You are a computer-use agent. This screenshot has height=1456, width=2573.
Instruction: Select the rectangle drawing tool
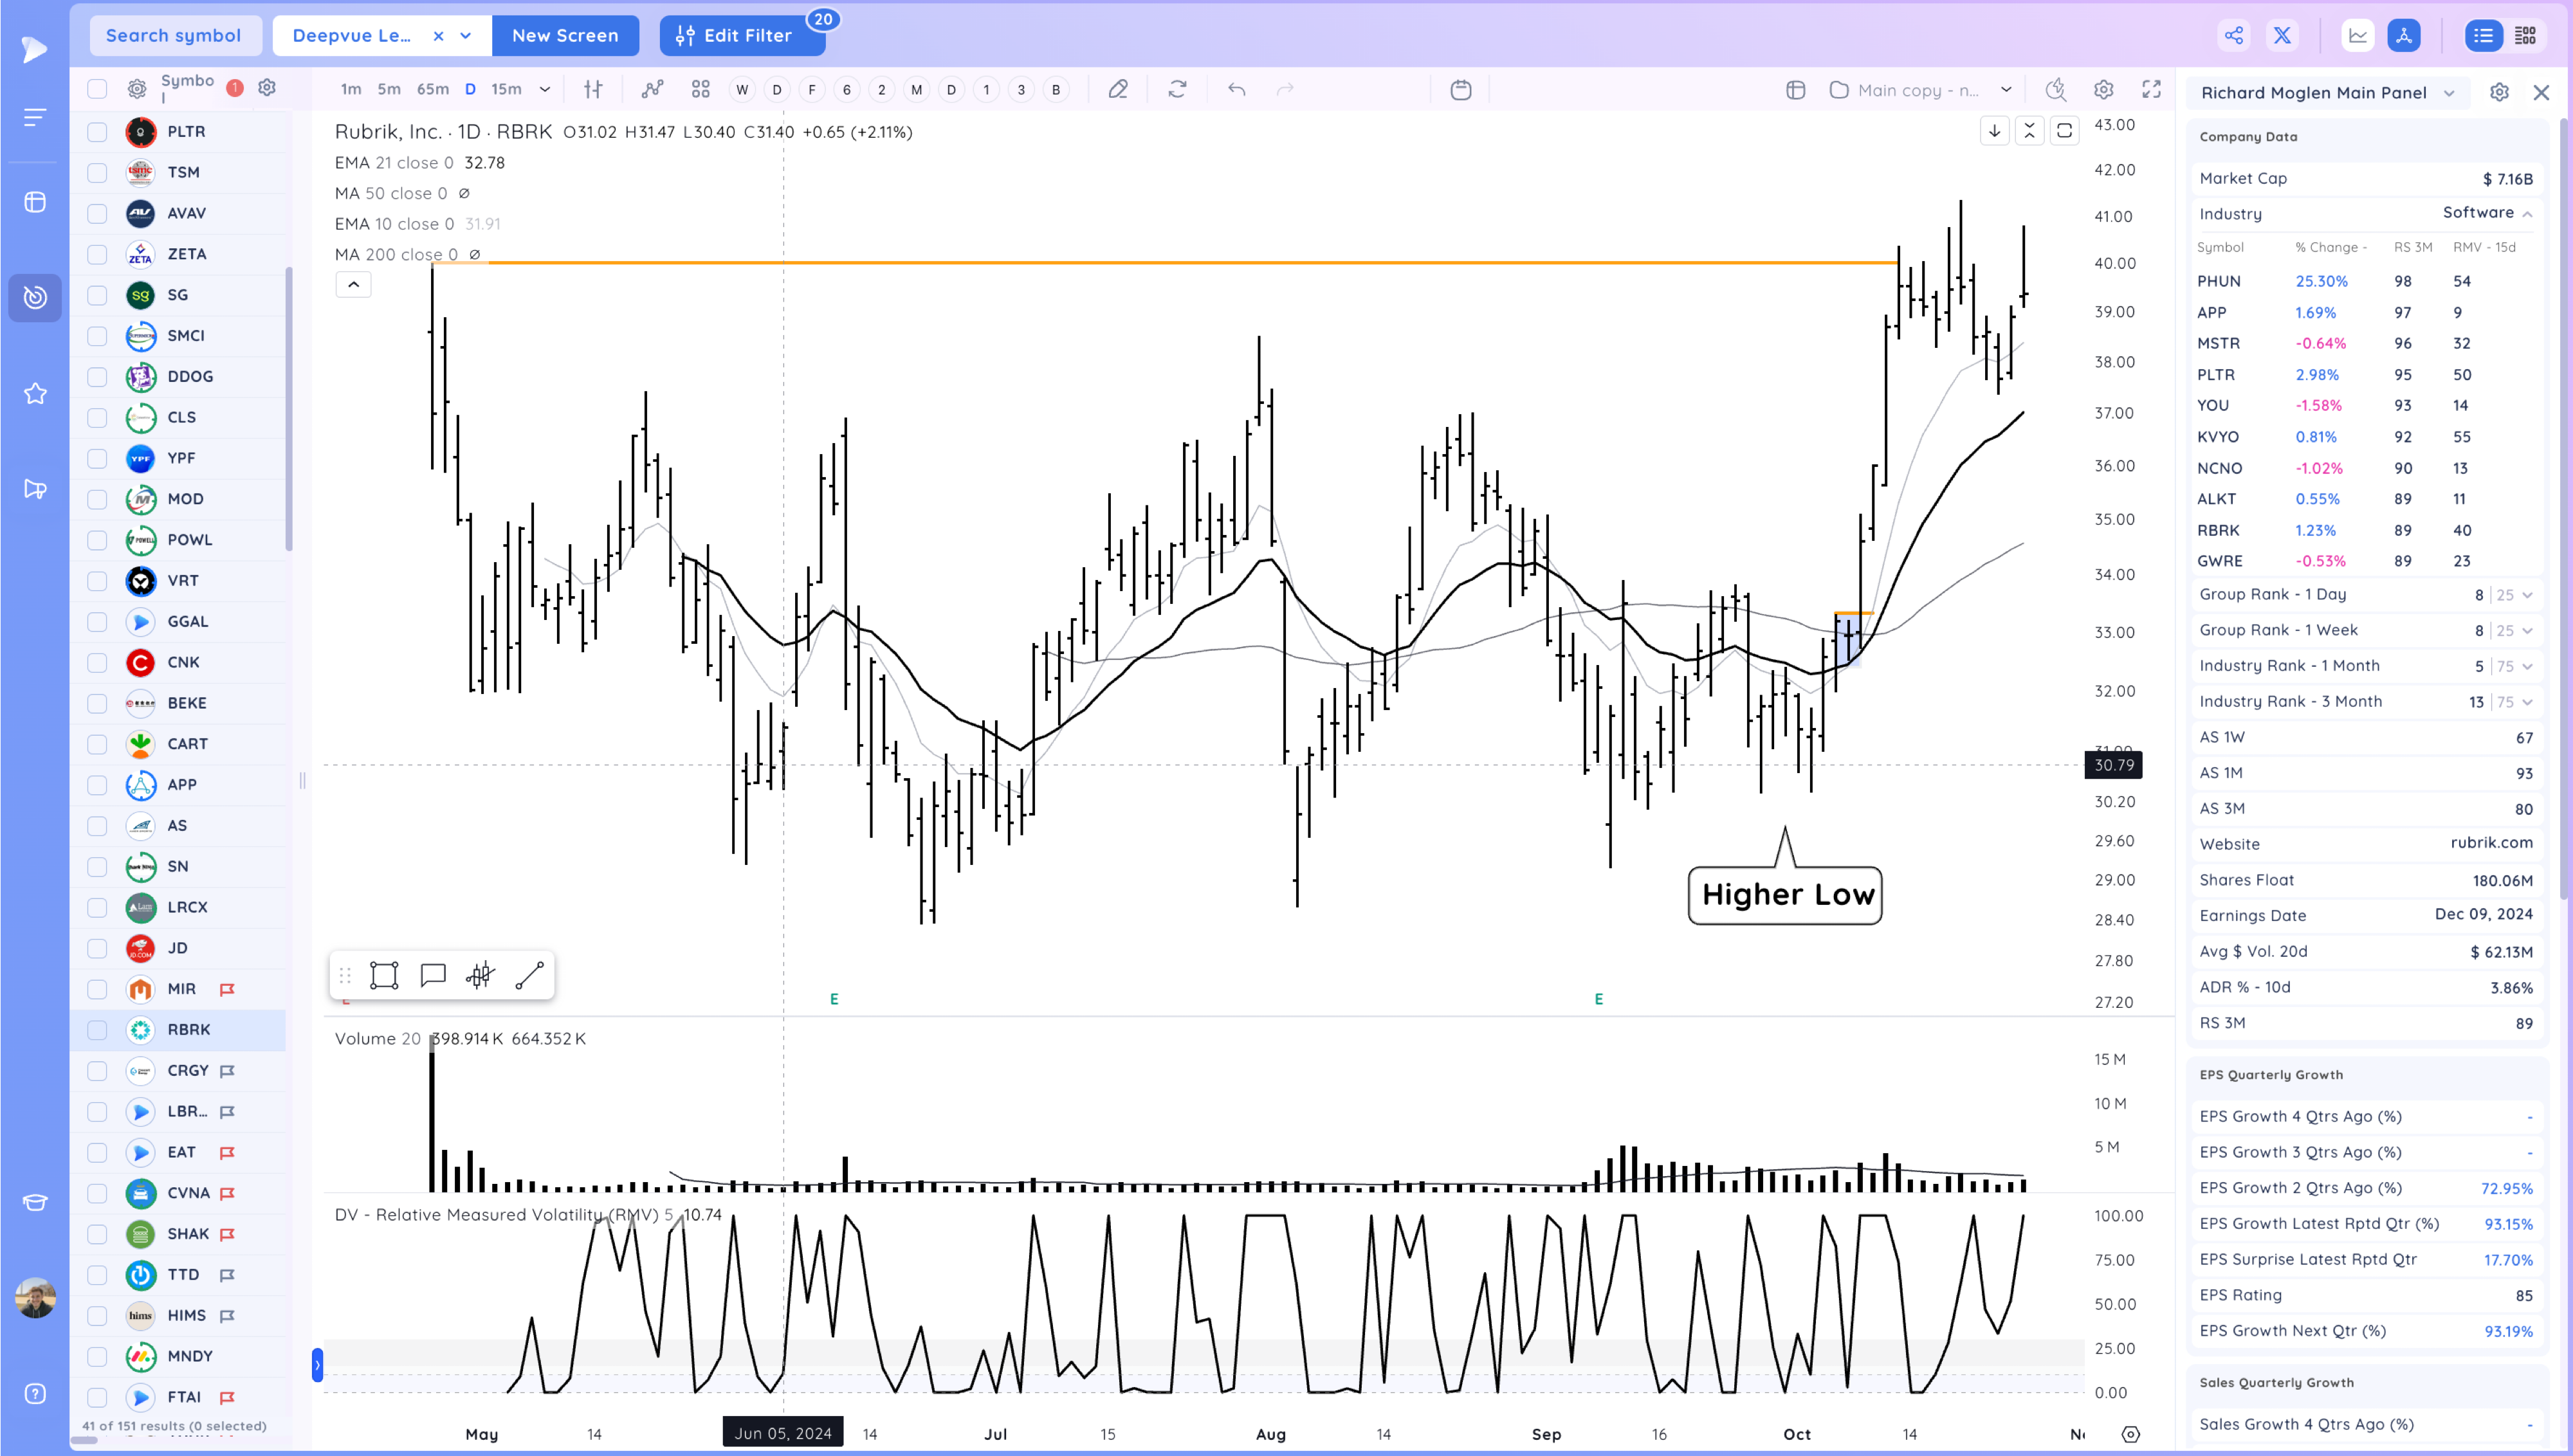coord(384,975)
